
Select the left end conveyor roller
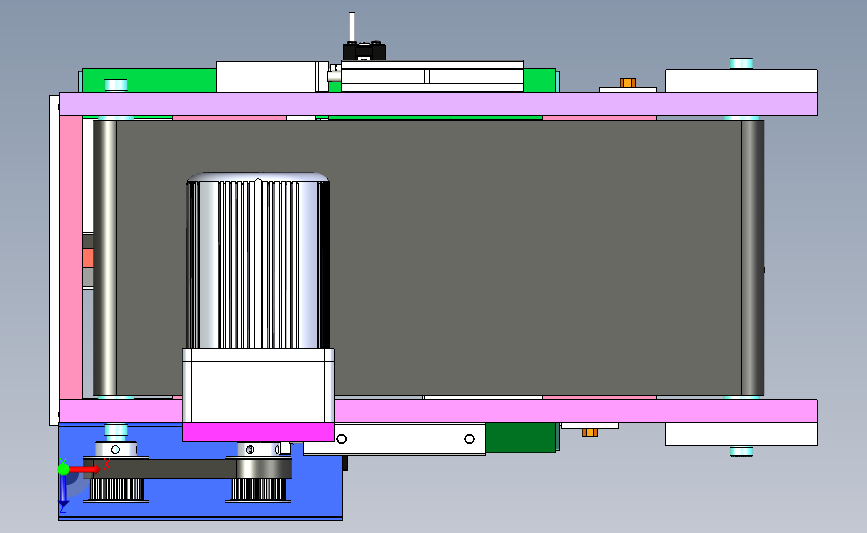[x=105, y=258]
